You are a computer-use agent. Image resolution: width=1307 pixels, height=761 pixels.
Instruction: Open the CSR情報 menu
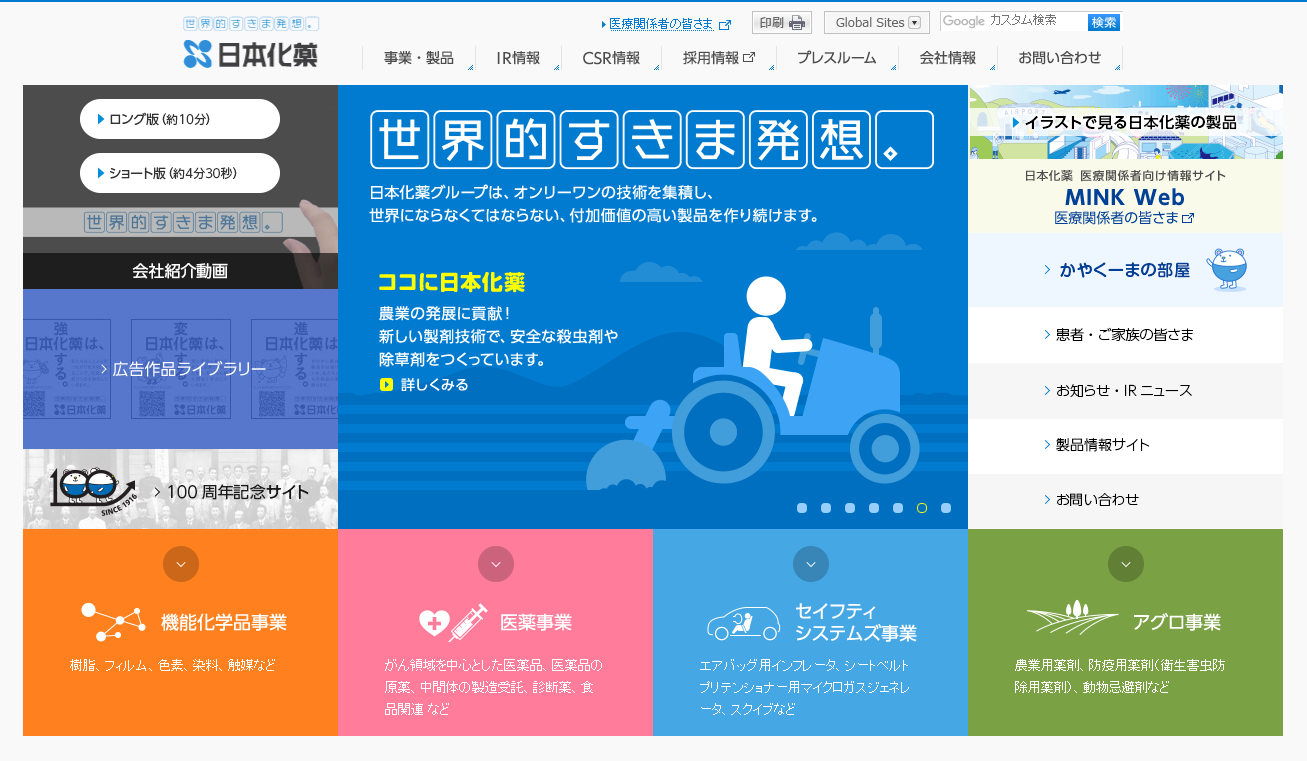[x=611, y=58]
